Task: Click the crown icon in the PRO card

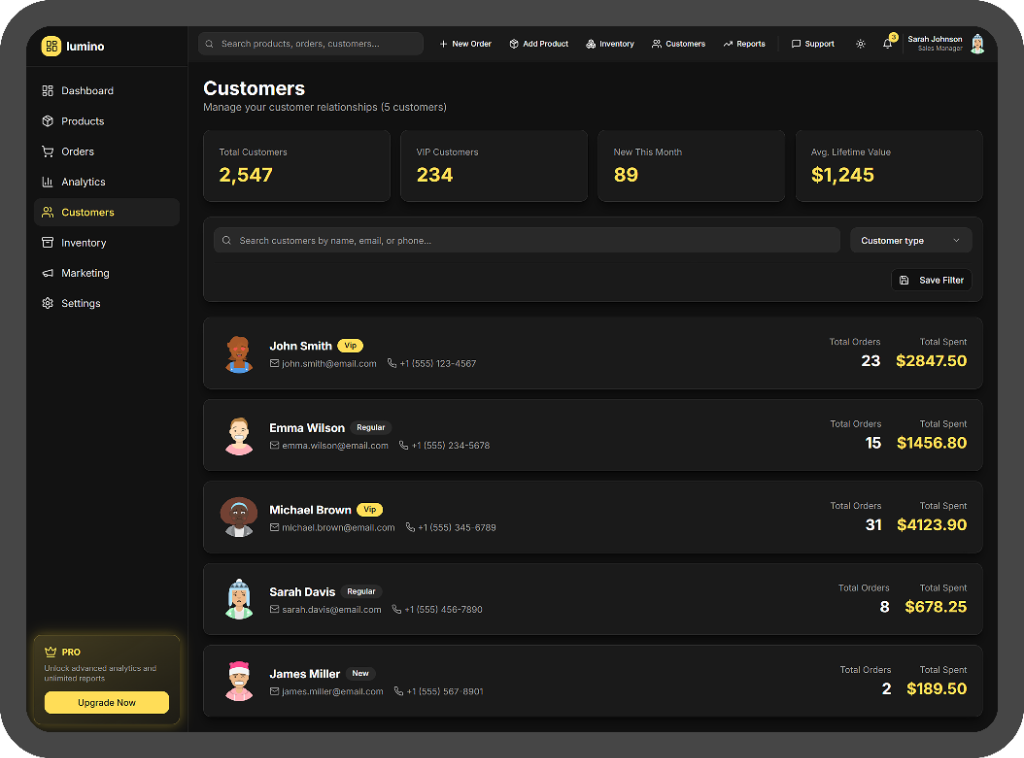Action: pyautogui.click(x=50, y=652)
